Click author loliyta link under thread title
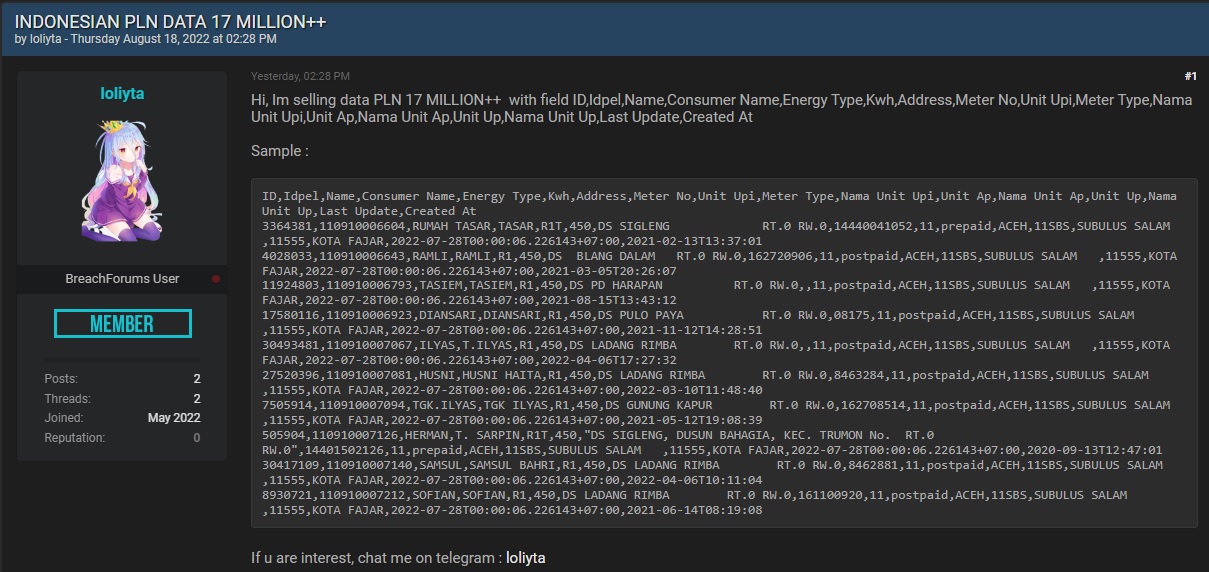 (x=44, y=39)
